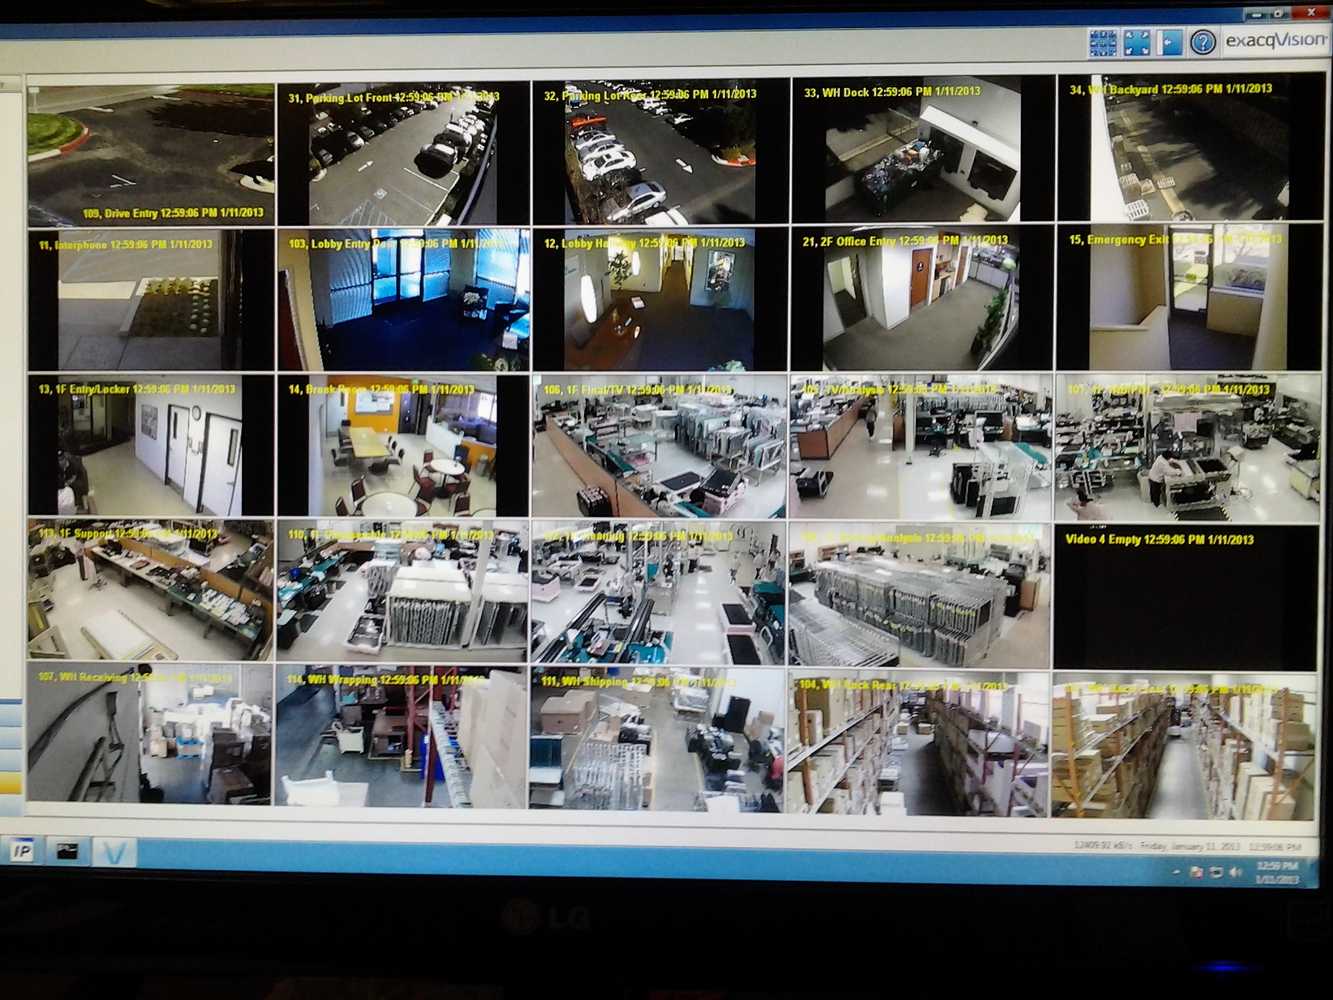Click the camera snapshot icon on the taskbar
The height and width of the screenshot is (1000, 1333).
click(67, 850)
